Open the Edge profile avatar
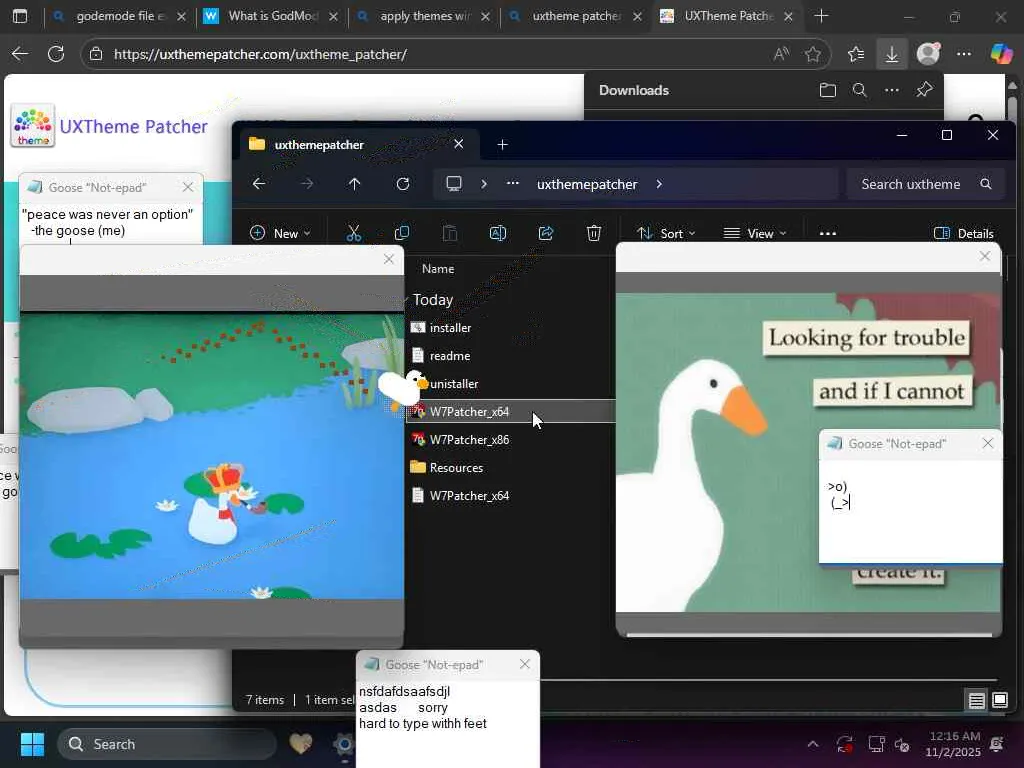The image size is (1024, 768). point(928,54)
